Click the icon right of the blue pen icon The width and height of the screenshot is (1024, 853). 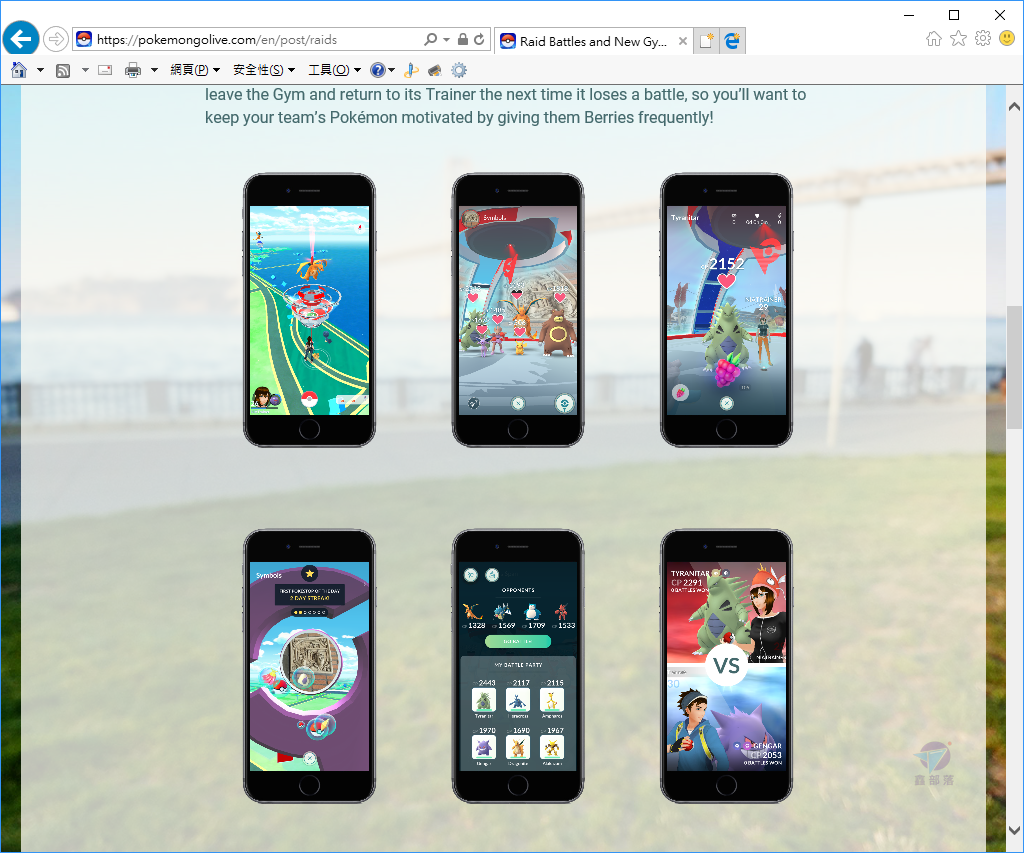pos(435,70)
